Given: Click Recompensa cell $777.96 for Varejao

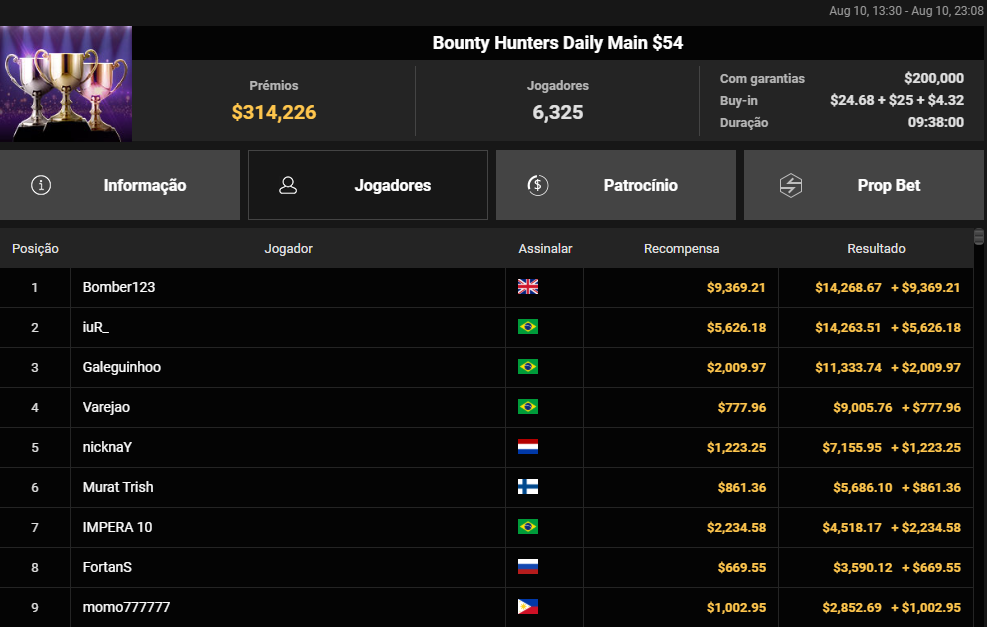Looking at the screenshot, I should coord(742,407).
